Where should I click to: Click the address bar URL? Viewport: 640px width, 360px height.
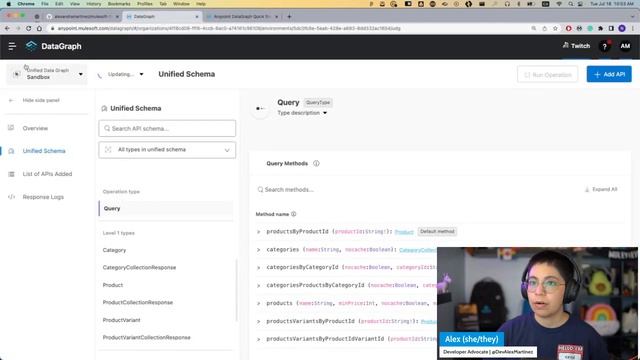tap(229, 28)
